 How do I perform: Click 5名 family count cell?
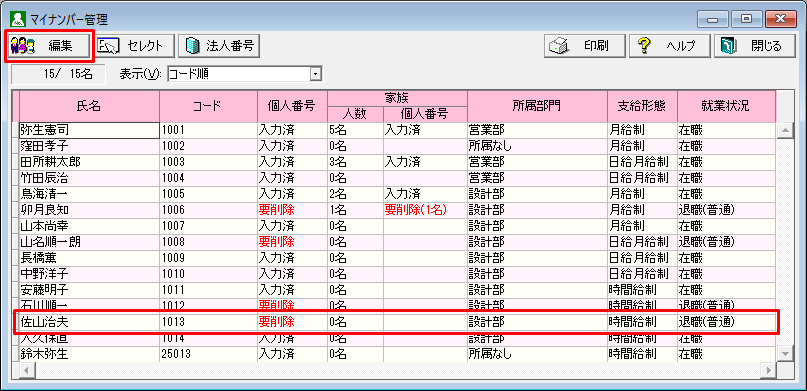pyautogui.click(x=355, y=130)
